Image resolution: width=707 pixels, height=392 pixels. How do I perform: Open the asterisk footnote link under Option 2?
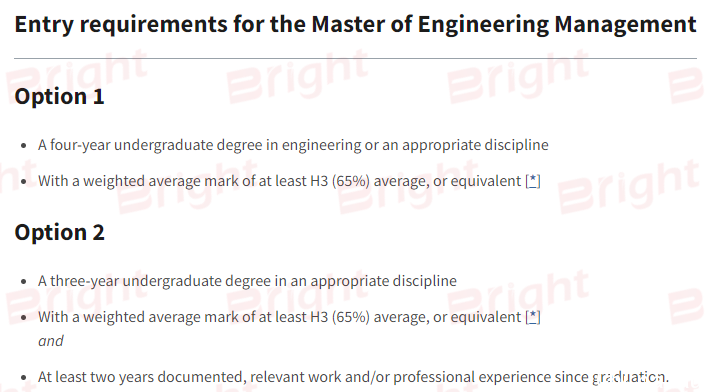(533, 317)
